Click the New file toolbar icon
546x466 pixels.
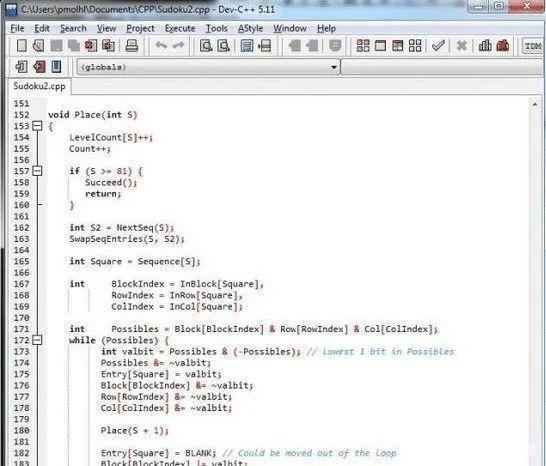(x=22, y=46)
